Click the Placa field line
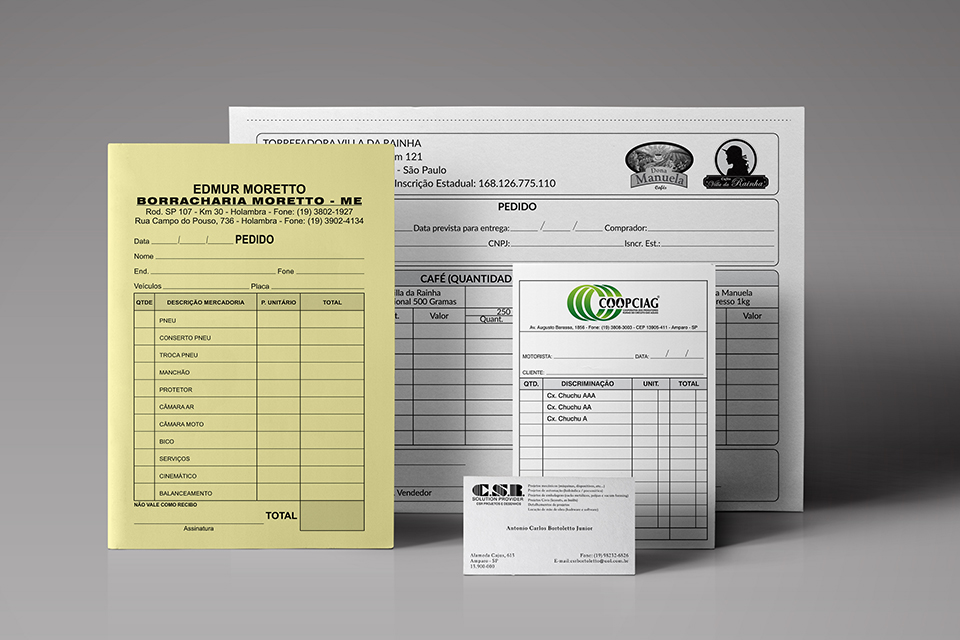The width and height of the screenshot is (960, 640). click(307, 286)
